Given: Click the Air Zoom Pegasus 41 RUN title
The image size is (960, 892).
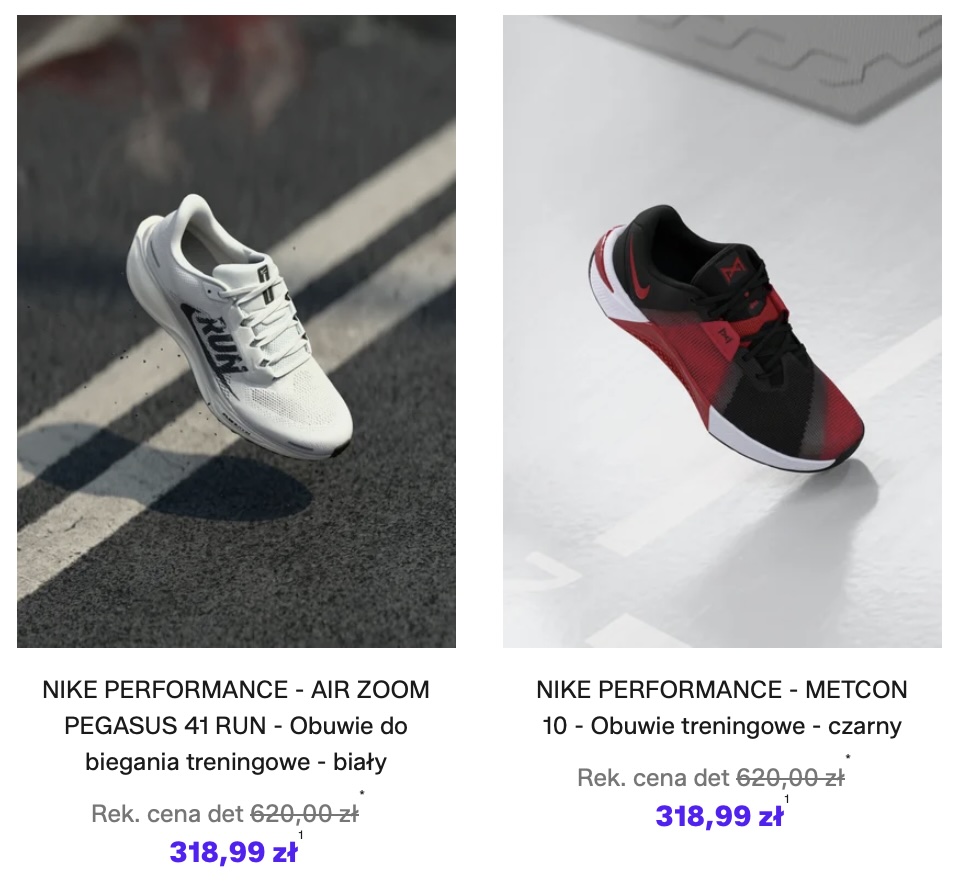Looking at the screenshot, I should [x=236, y=725].
